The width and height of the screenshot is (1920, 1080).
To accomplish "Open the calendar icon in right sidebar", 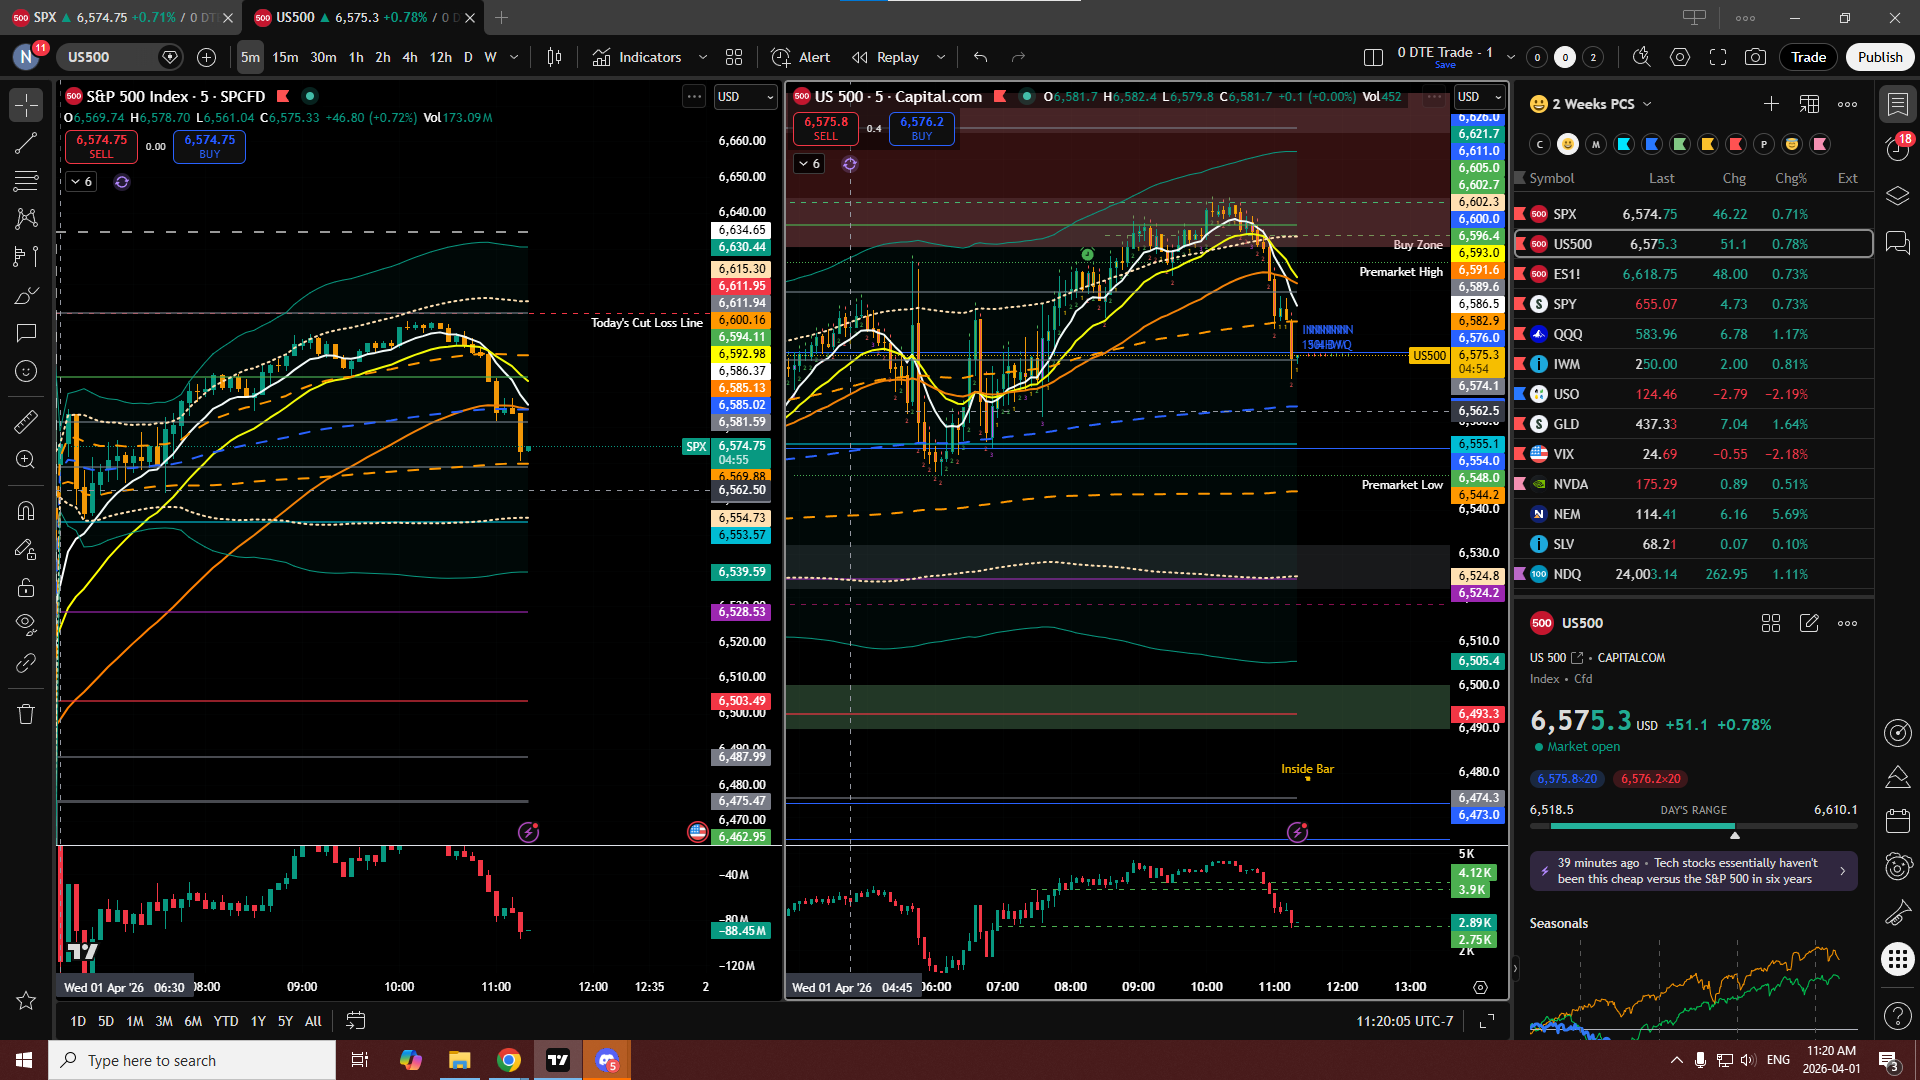I will (1897, 822).
